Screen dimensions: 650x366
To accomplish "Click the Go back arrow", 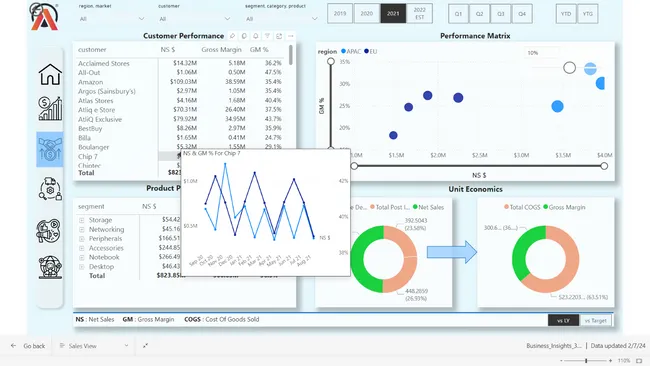I will coord(13,345).
